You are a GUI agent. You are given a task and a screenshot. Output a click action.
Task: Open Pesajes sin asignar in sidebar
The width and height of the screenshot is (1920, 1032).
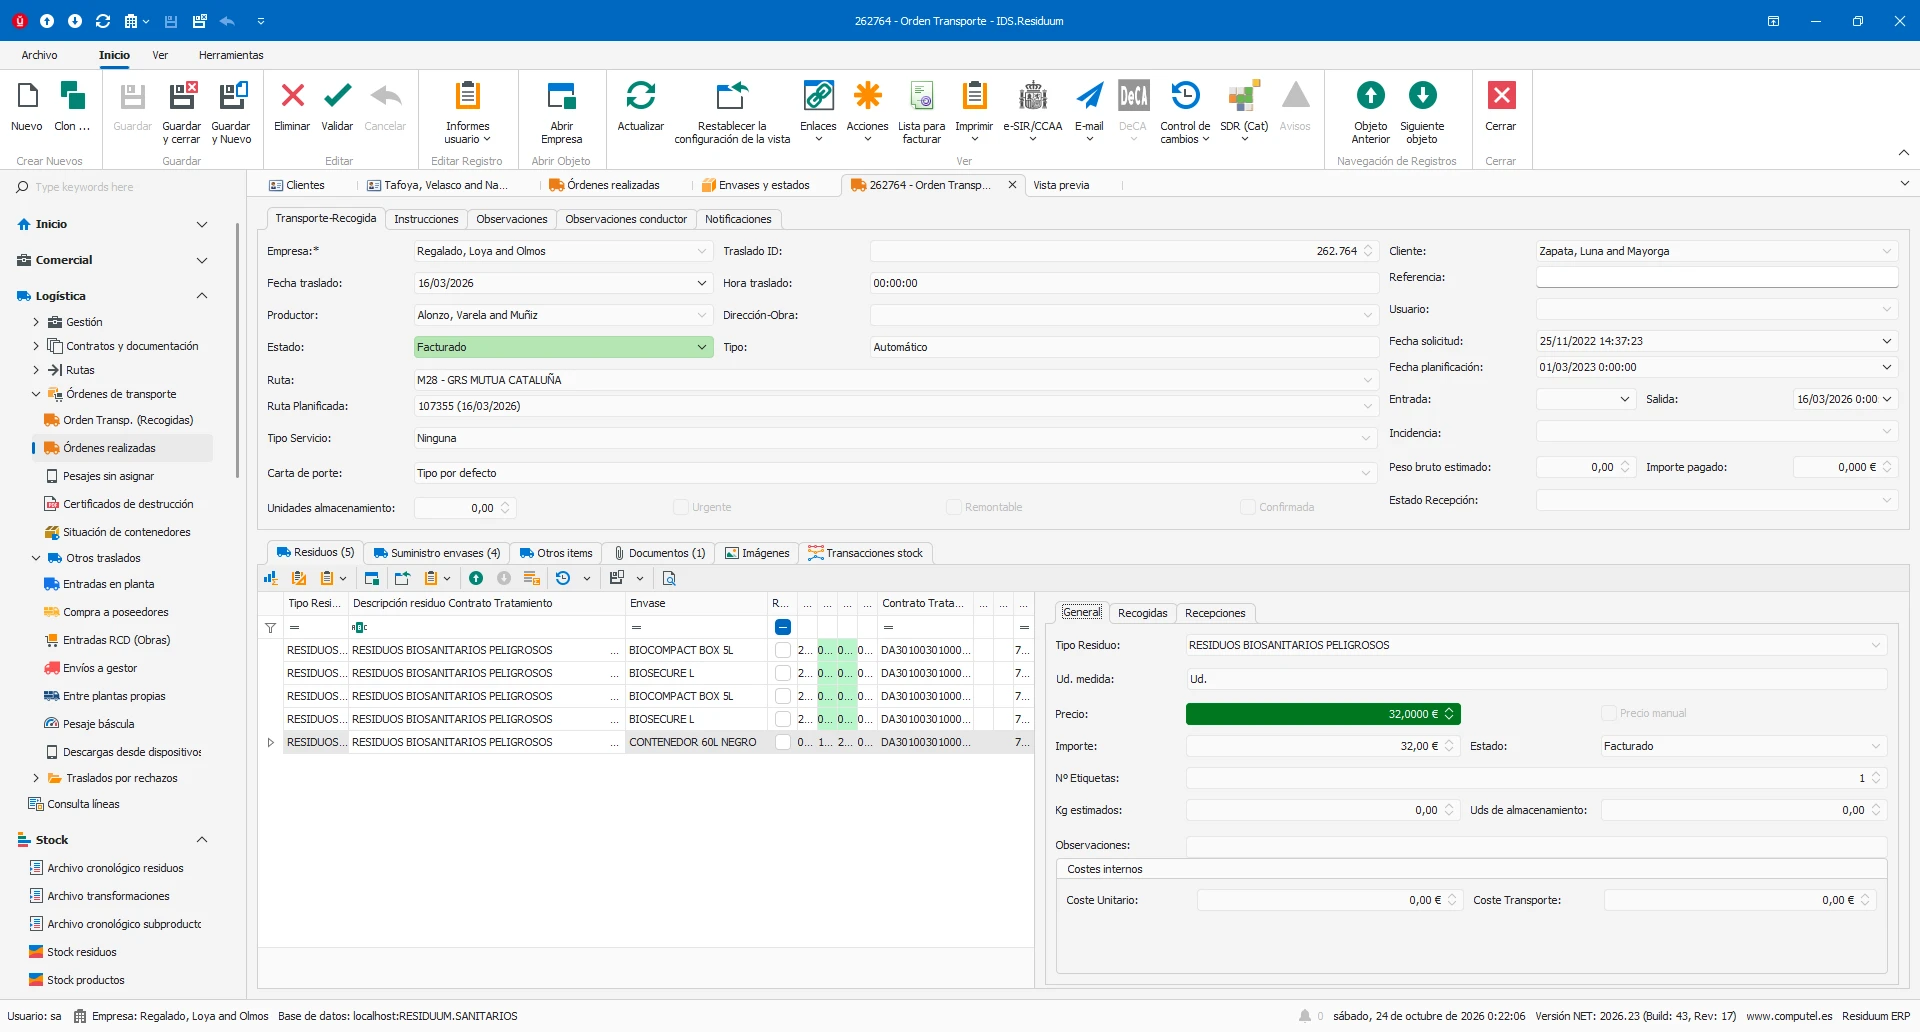(108, 476)
